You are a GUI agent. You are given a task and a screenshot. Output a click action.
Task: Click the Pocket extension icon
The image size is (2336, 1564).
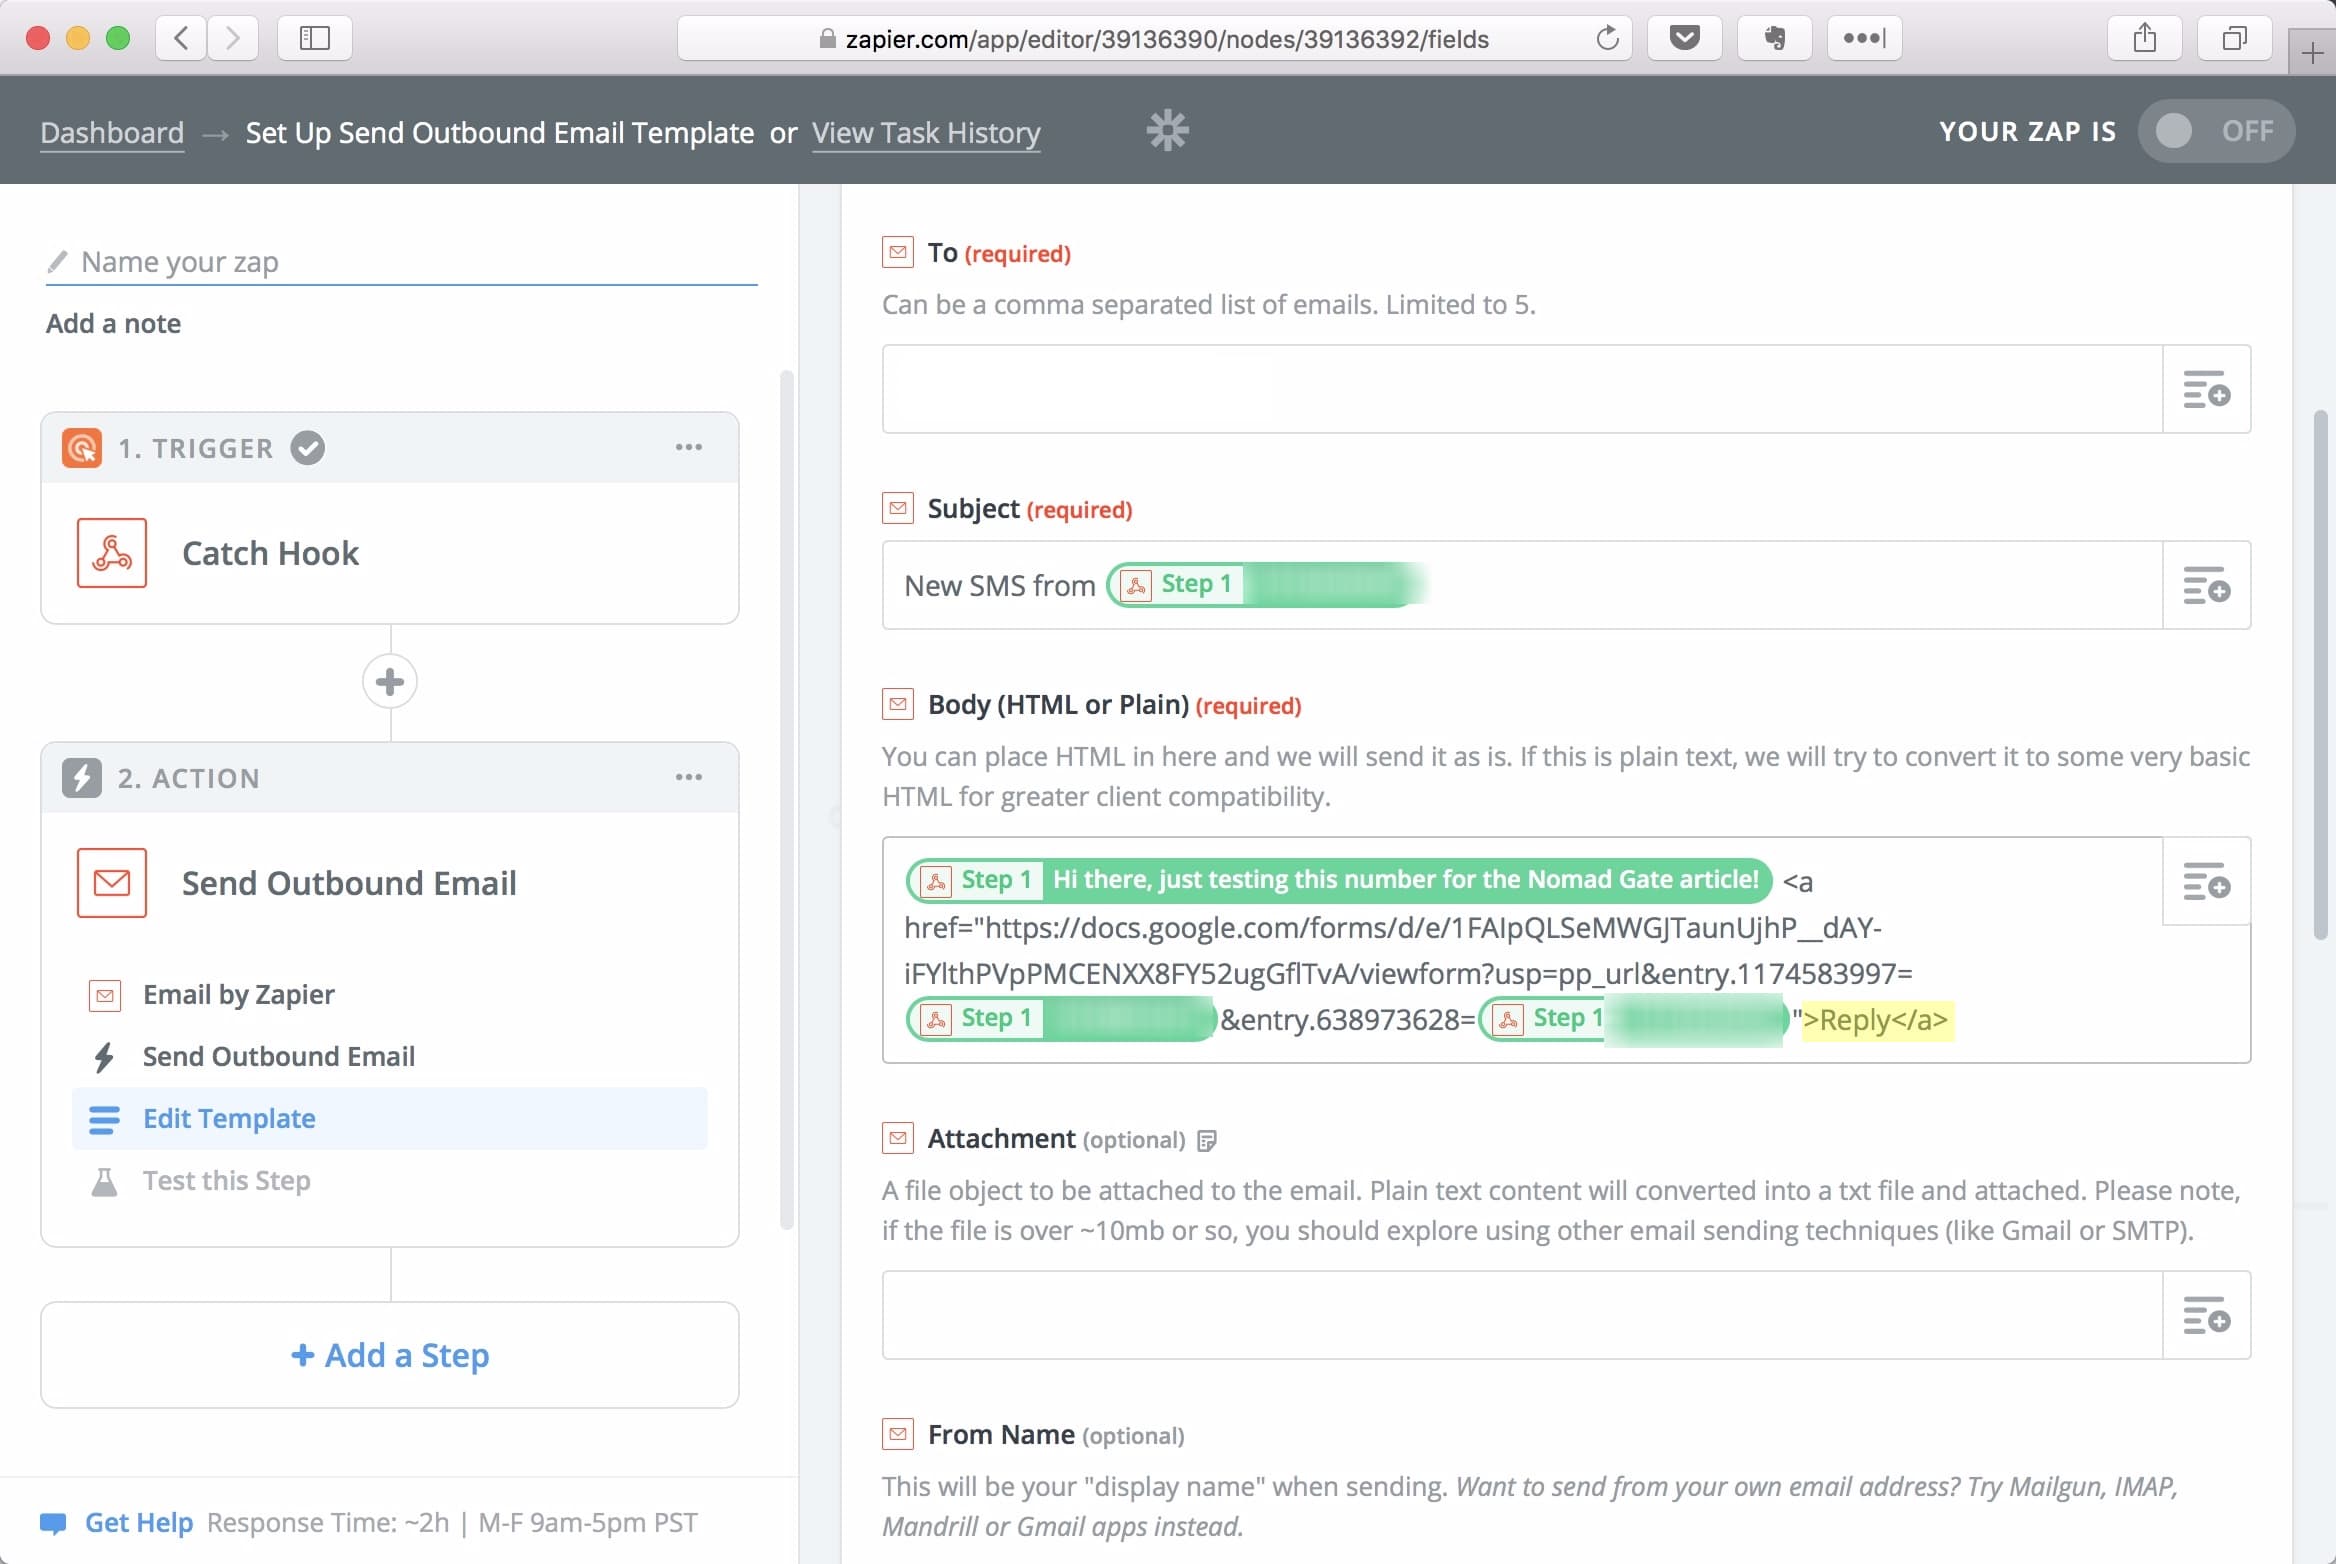[1684, 39]
